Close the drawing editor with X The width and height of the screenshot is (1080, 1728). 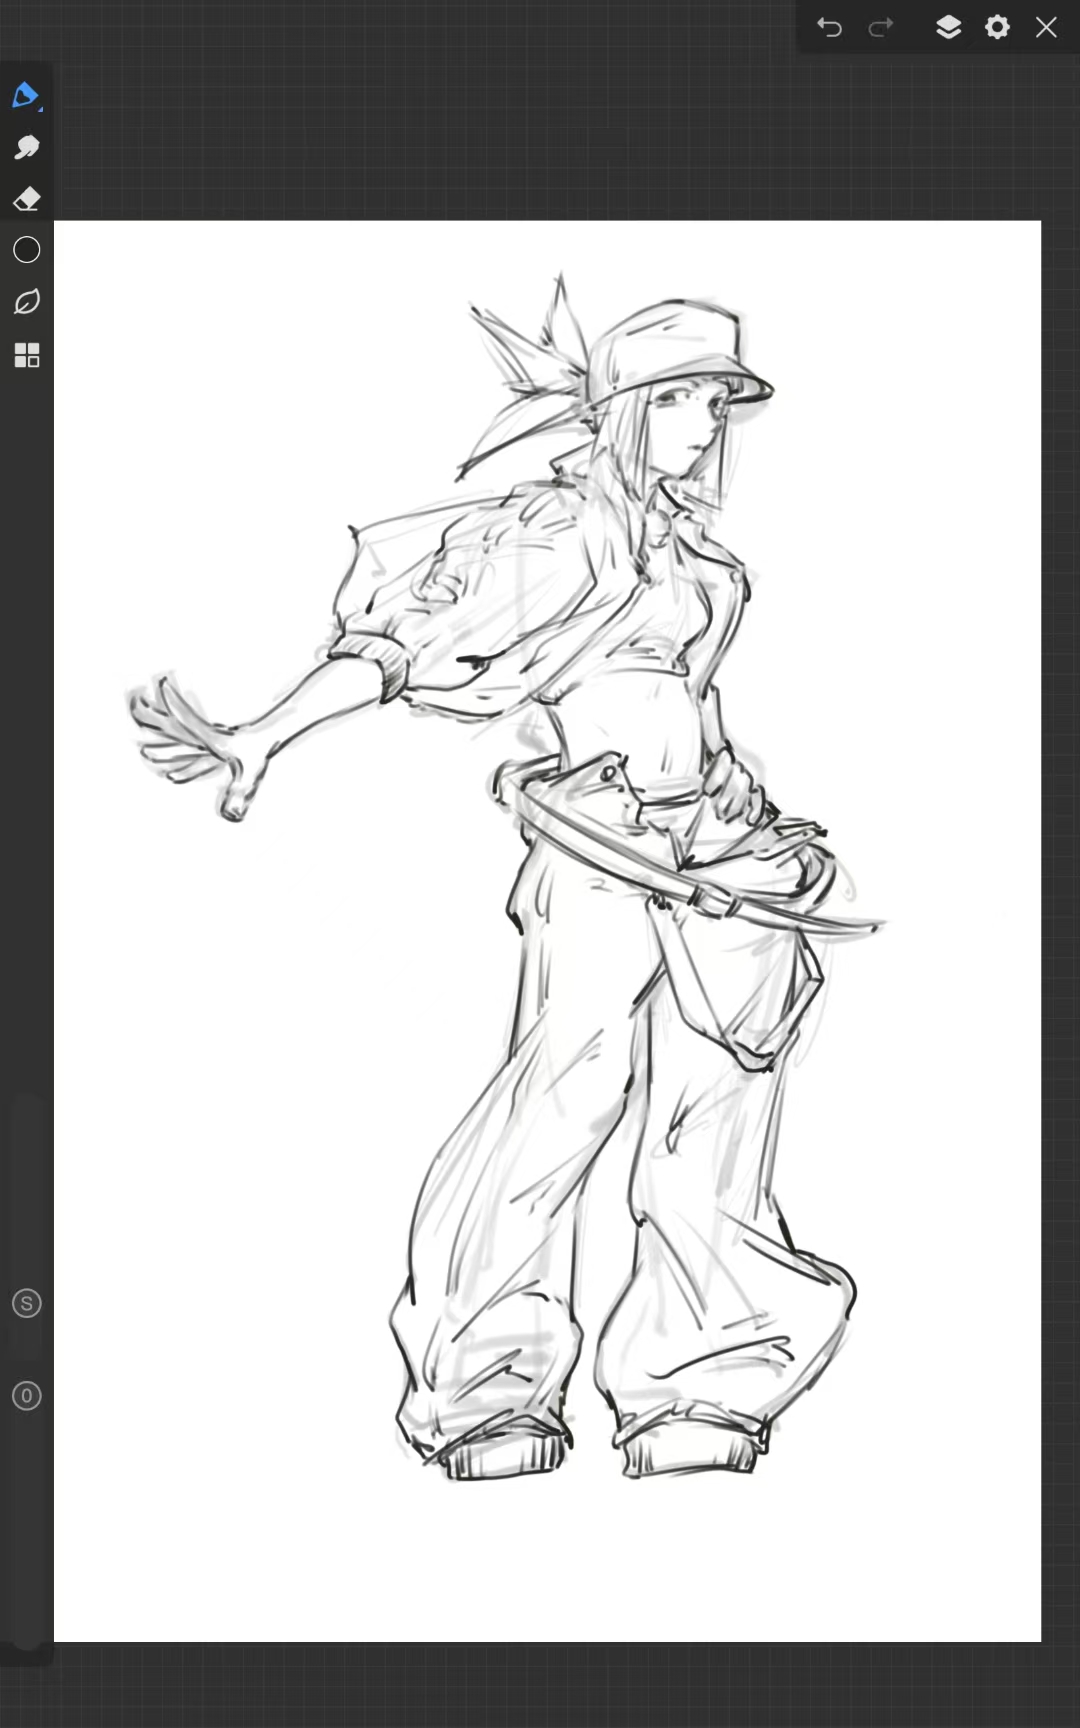point(1046,27)
